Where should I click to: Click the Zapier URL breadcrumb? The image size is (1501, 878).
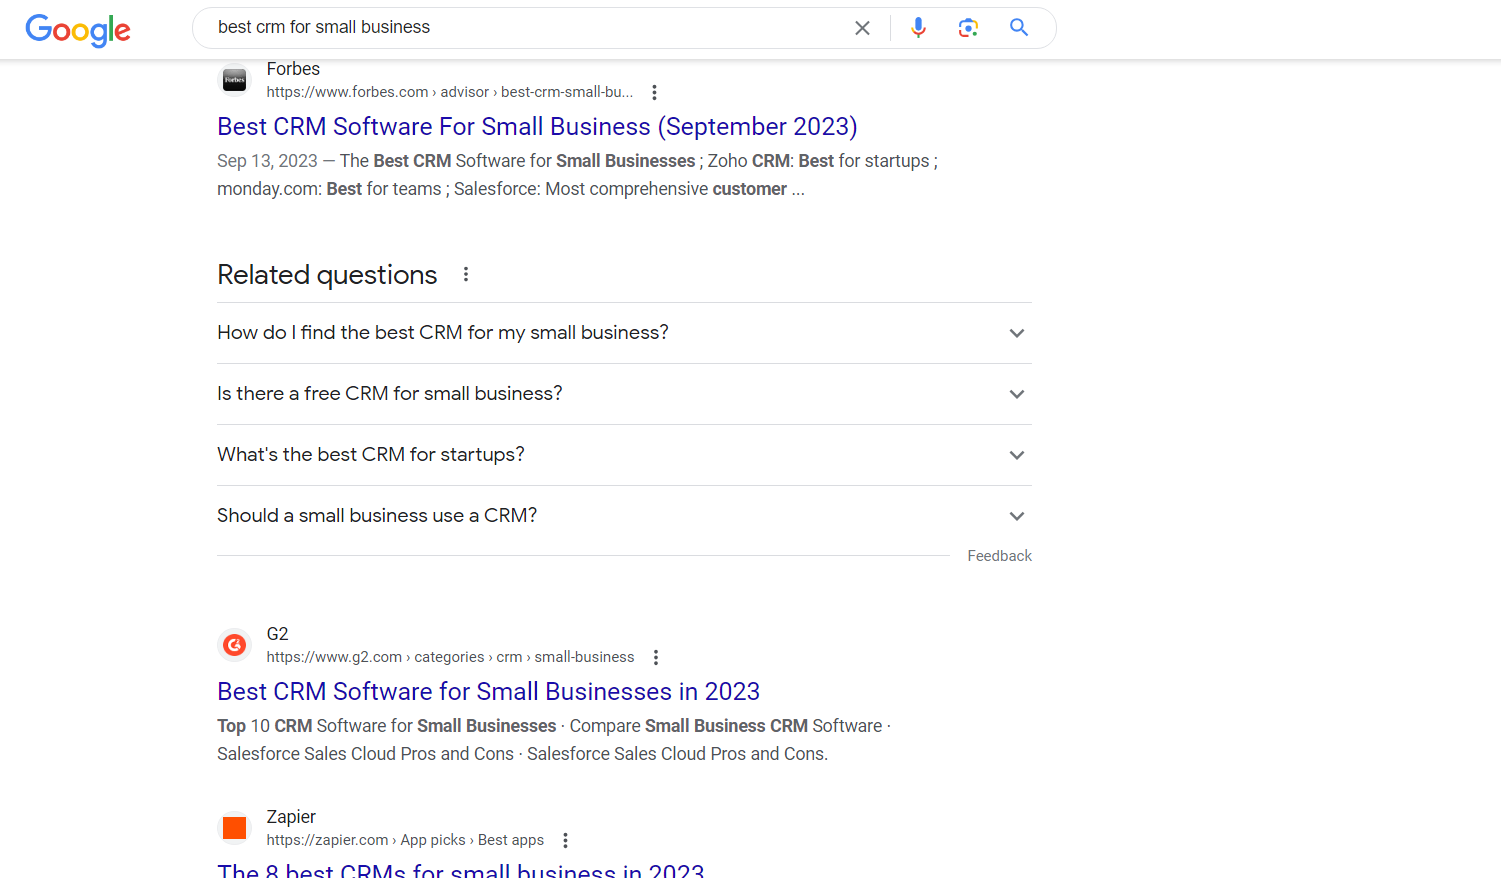coord(405,840)
